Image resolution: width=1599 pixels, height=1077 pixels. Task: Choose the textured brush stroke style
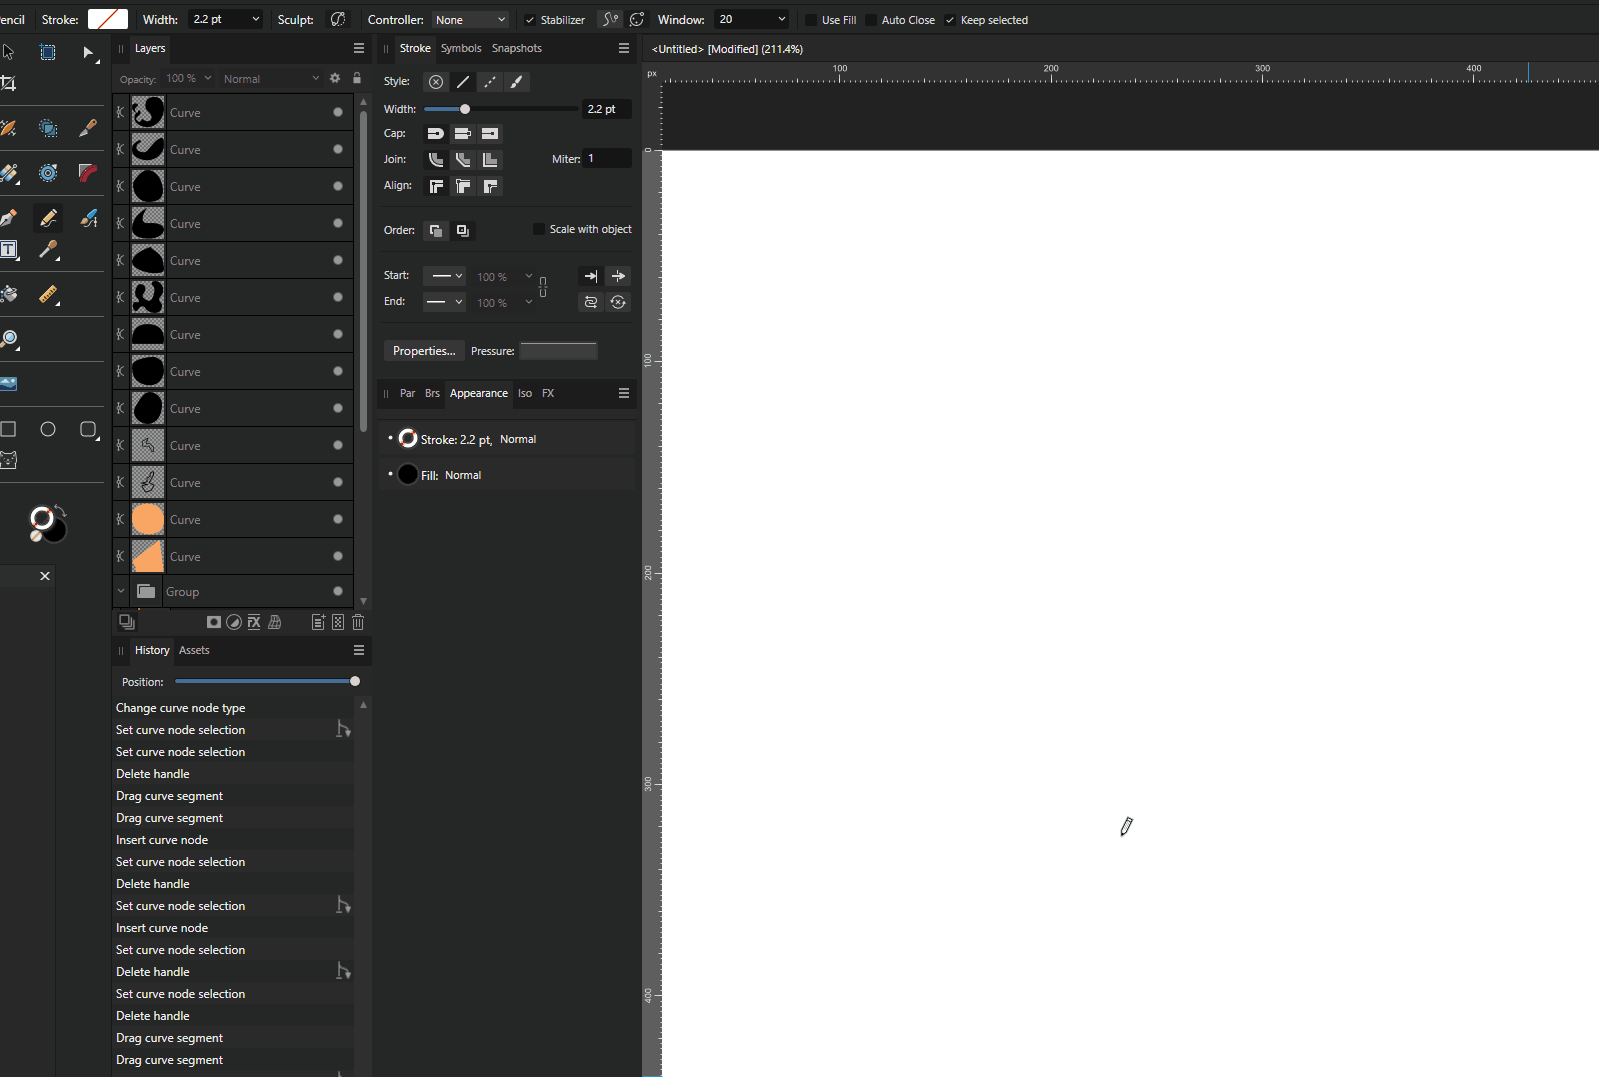517,82
